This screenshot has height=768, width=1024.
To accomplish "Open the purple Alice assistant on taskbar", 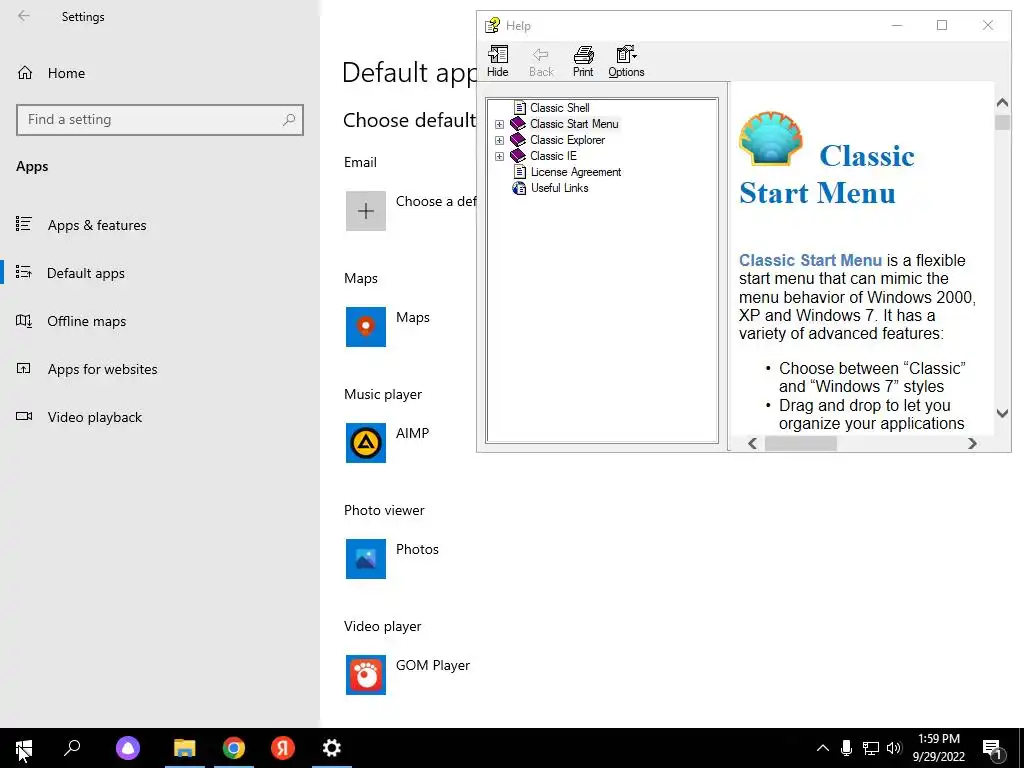I will [128, 748].
